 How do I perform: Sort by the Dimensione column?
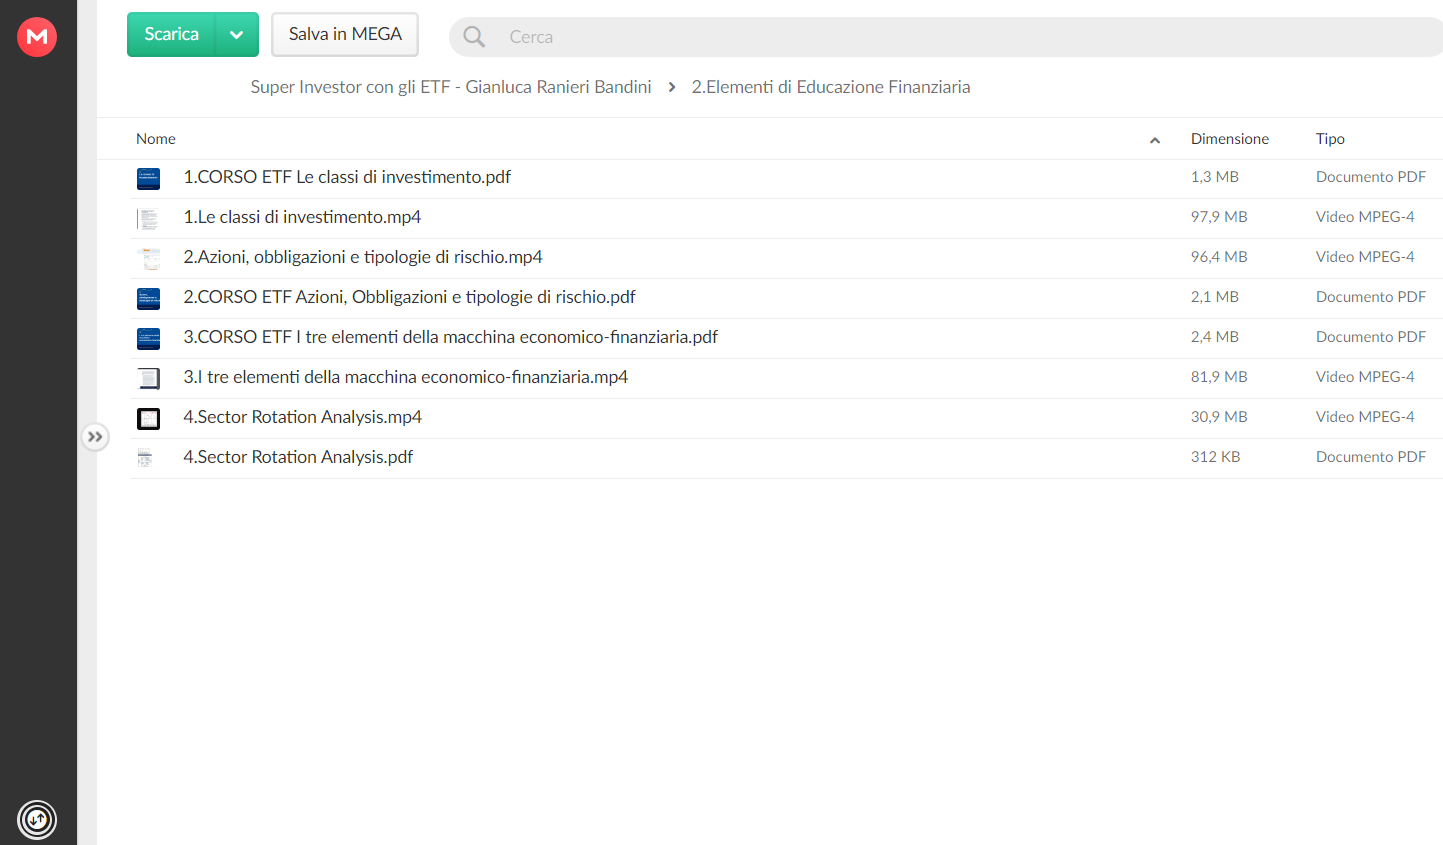[x=1229, y=139]
